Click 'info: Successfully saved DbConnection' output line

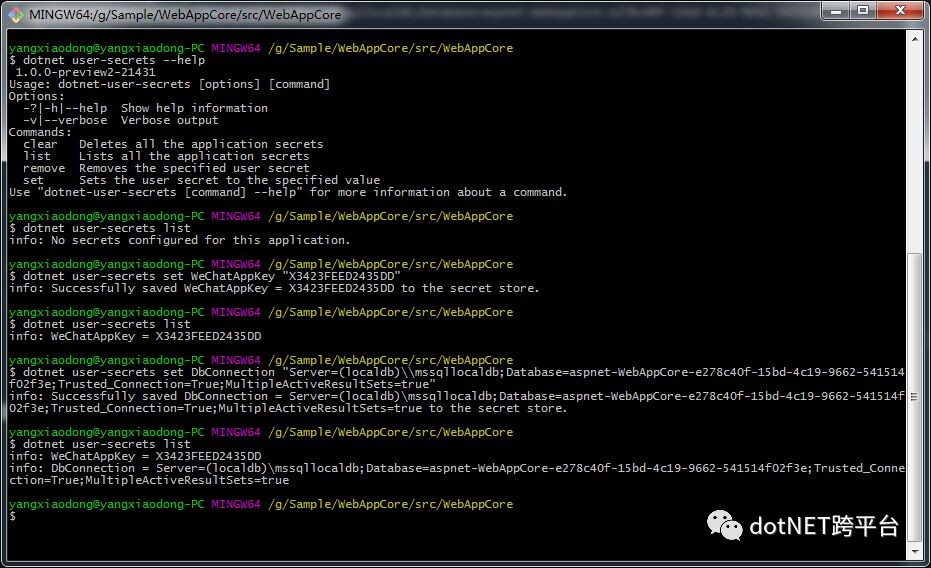[x=457, y=402]
